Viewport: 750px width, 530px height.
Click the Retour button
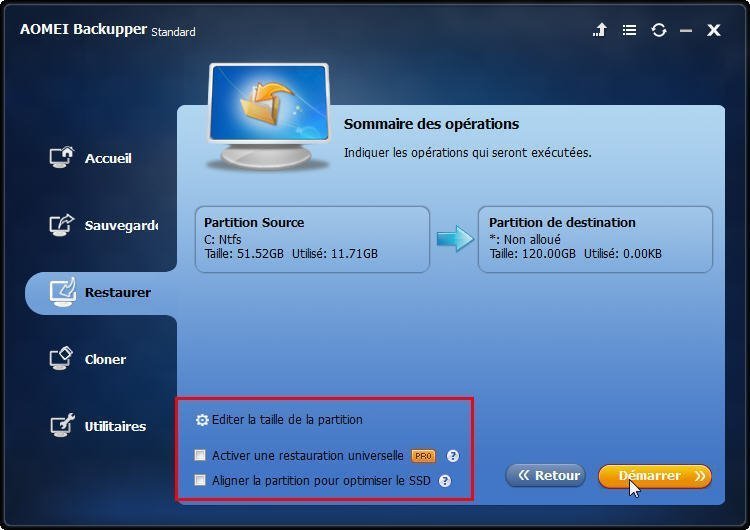tap(545, 475)
